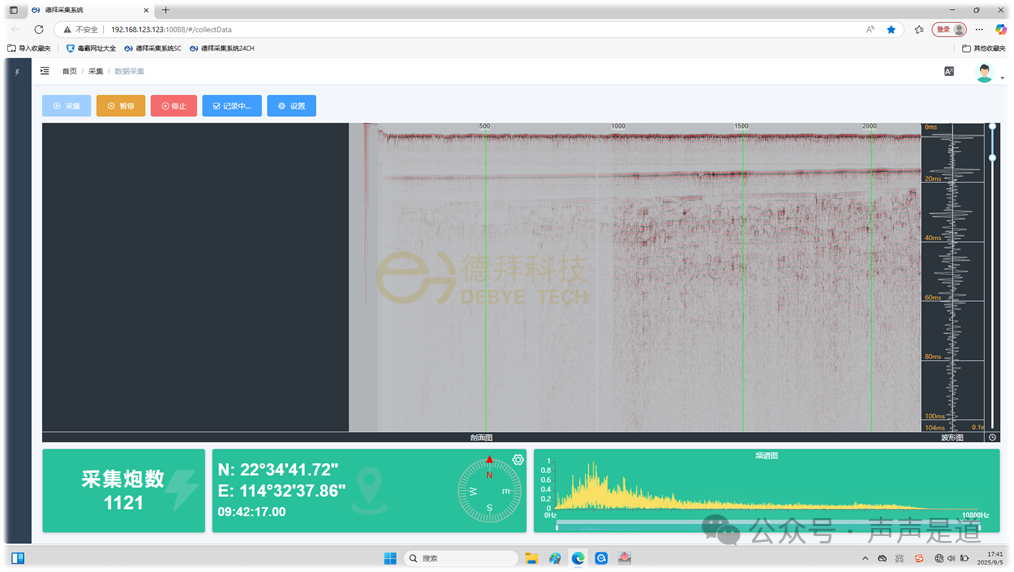Screen dimensions: 1014x572
Task: Click the Edge icon in taskbar
Action: tap(578, 558)
